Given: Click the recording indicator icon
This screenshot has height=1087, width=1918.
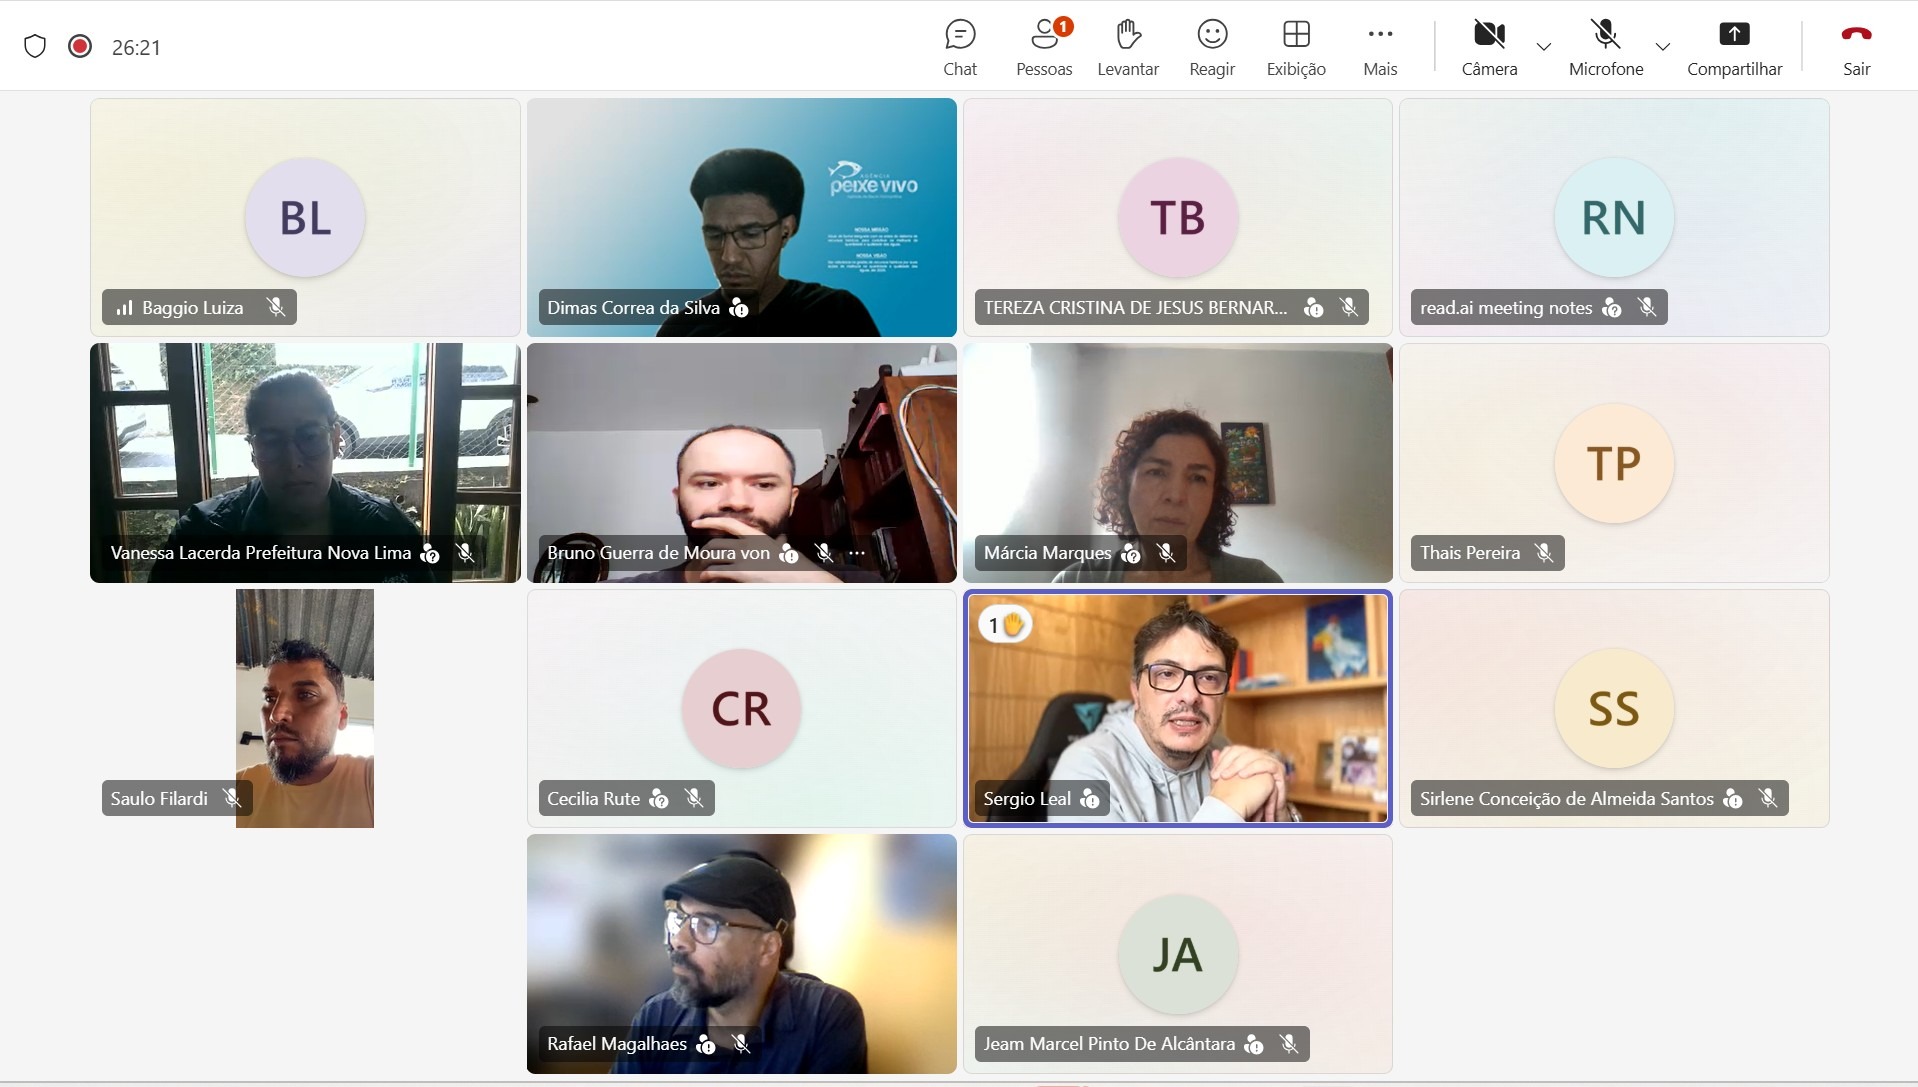Looking at the screenshot, I should click(x=80, y=46).
